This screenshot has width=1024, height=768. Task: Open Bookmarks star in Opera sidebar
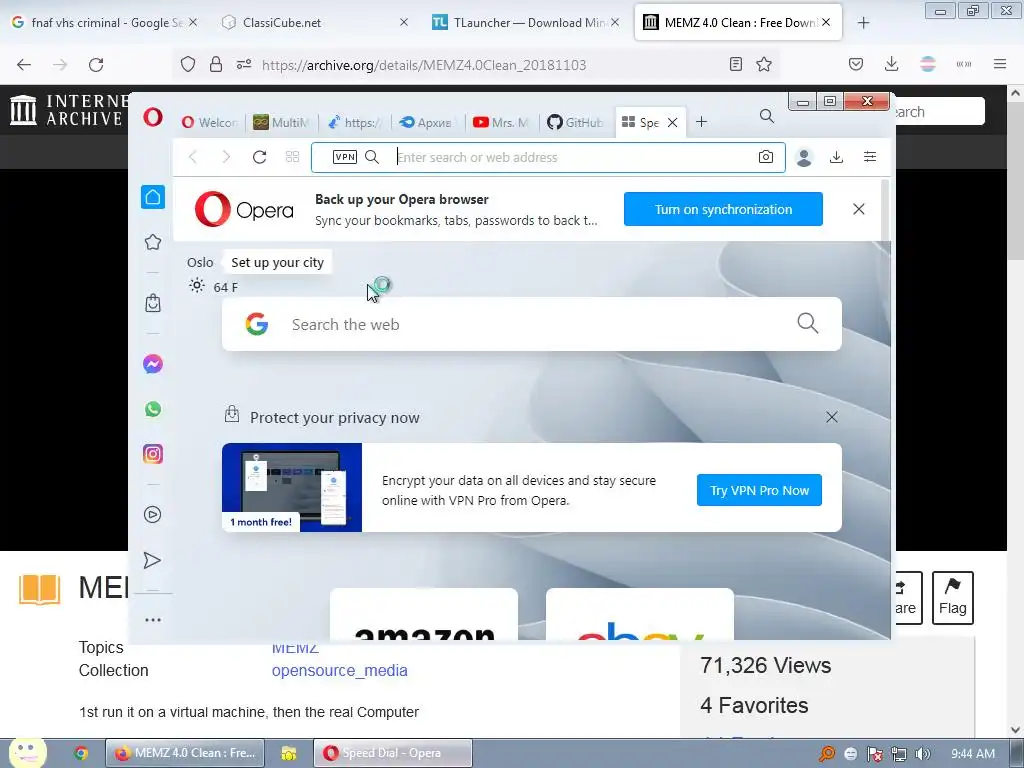coord(153,242)
